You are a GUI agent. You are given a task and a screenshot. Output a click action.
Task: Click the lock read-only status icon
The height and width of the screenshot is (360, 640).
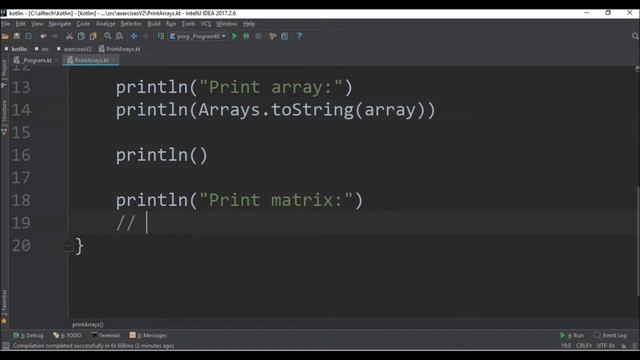[624, 346]
